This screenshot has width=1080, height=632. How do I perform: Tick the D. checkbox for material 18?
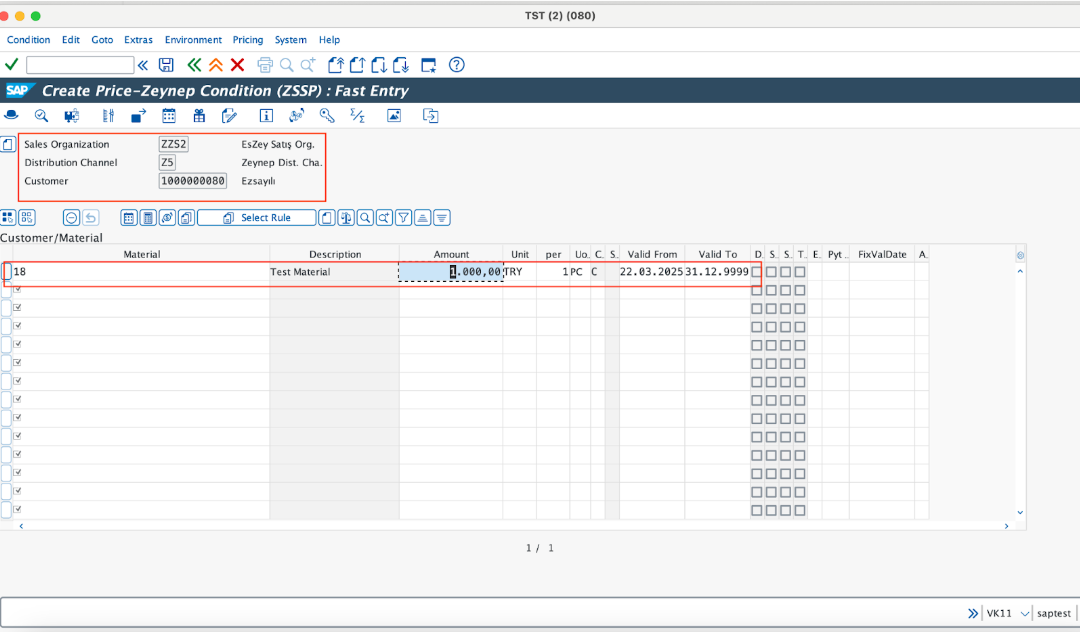pos(757,272)
